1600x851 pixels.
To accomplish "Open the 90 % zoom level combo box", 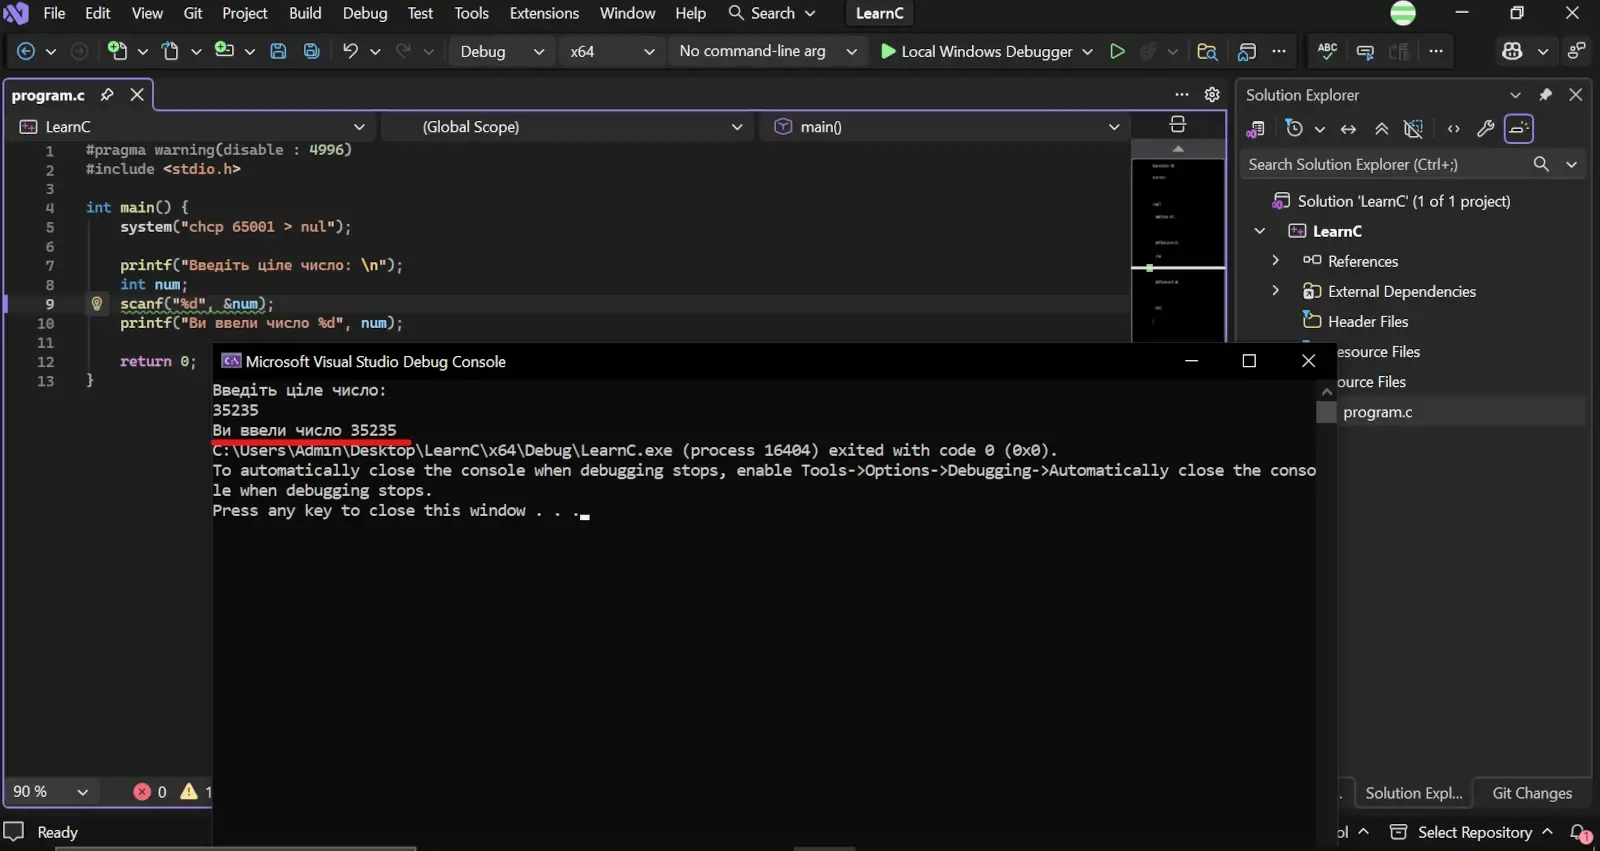I will (x=50, y=791).
